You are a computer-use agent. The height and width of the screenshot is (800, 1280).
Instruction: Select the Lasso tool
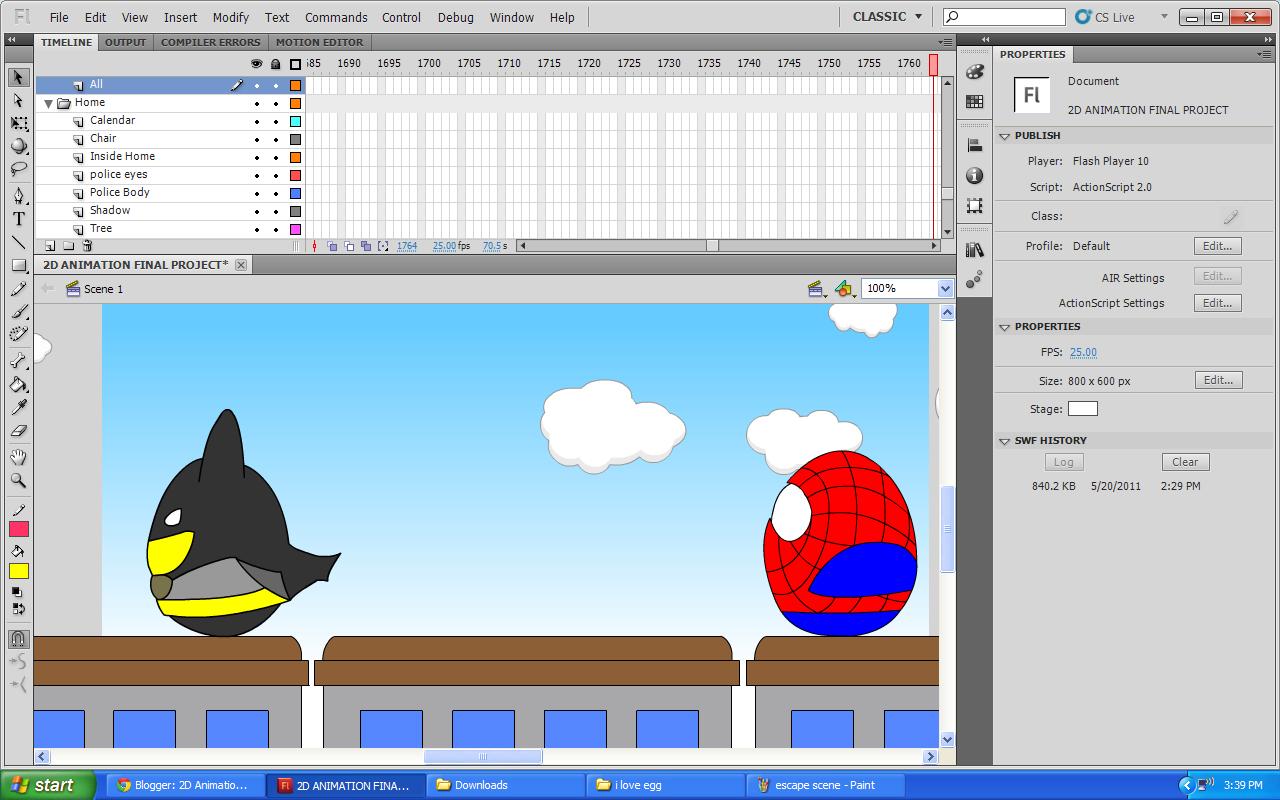pyautogui.click(x=18, y=170)
